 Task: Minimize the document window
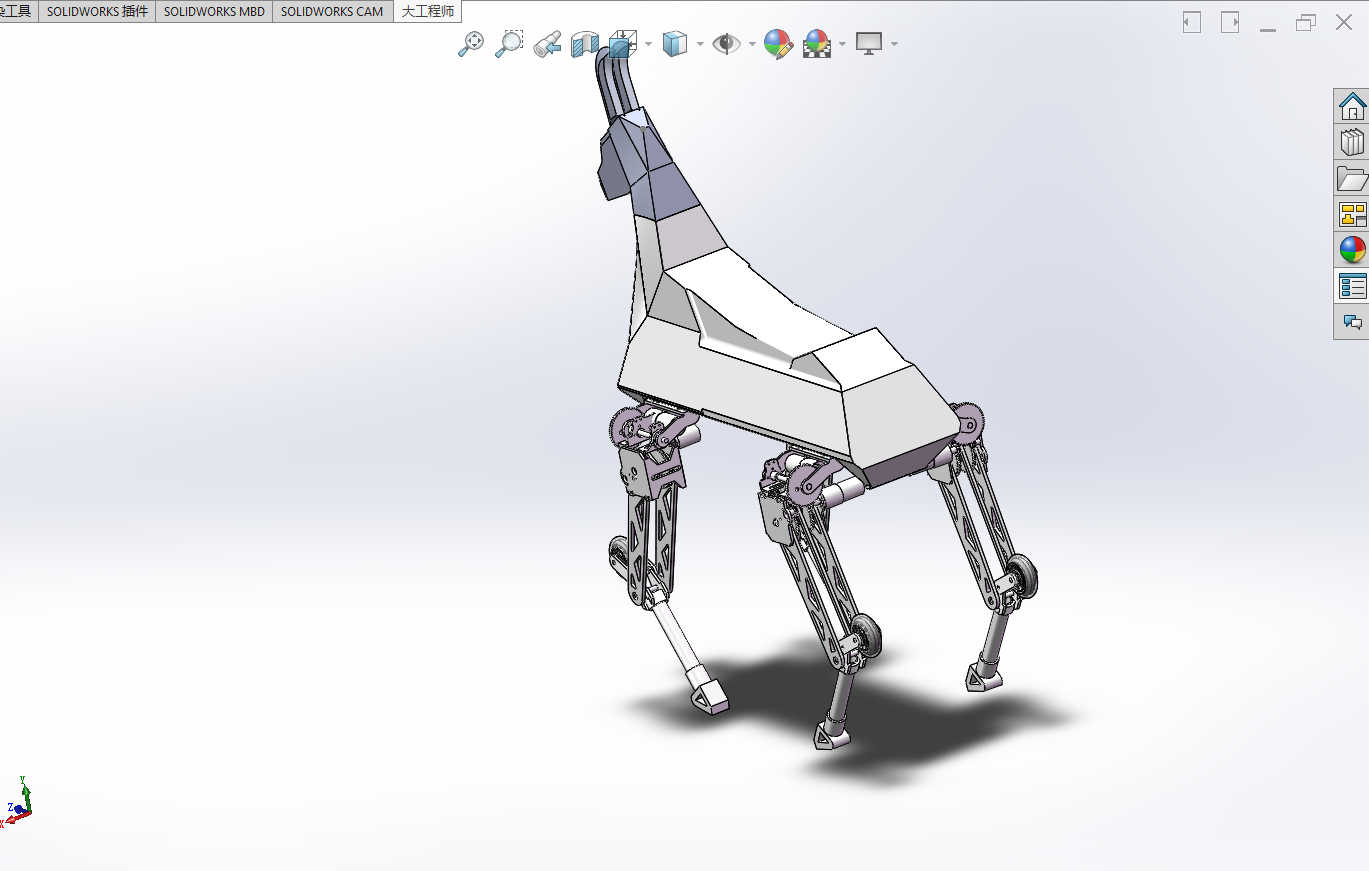click(1268, 29)
